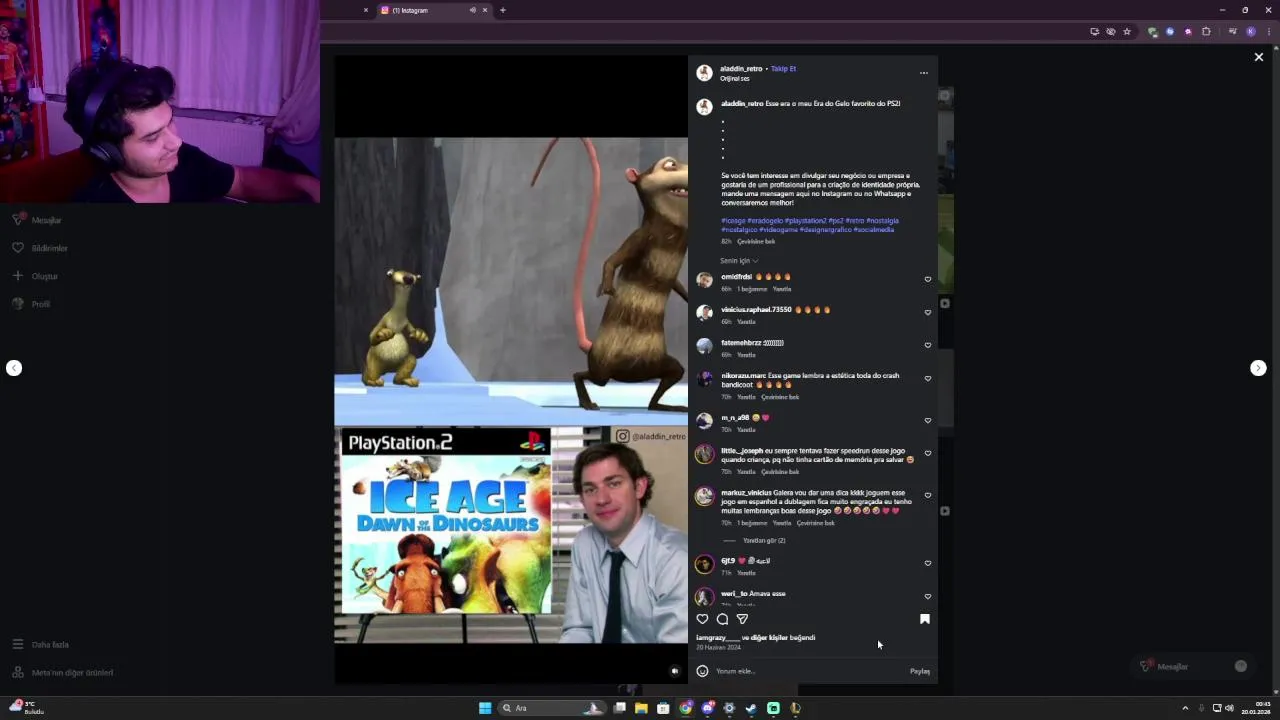Go to the next post arrow
This screenshot has width=1280, height=720.
point(1258,368)
